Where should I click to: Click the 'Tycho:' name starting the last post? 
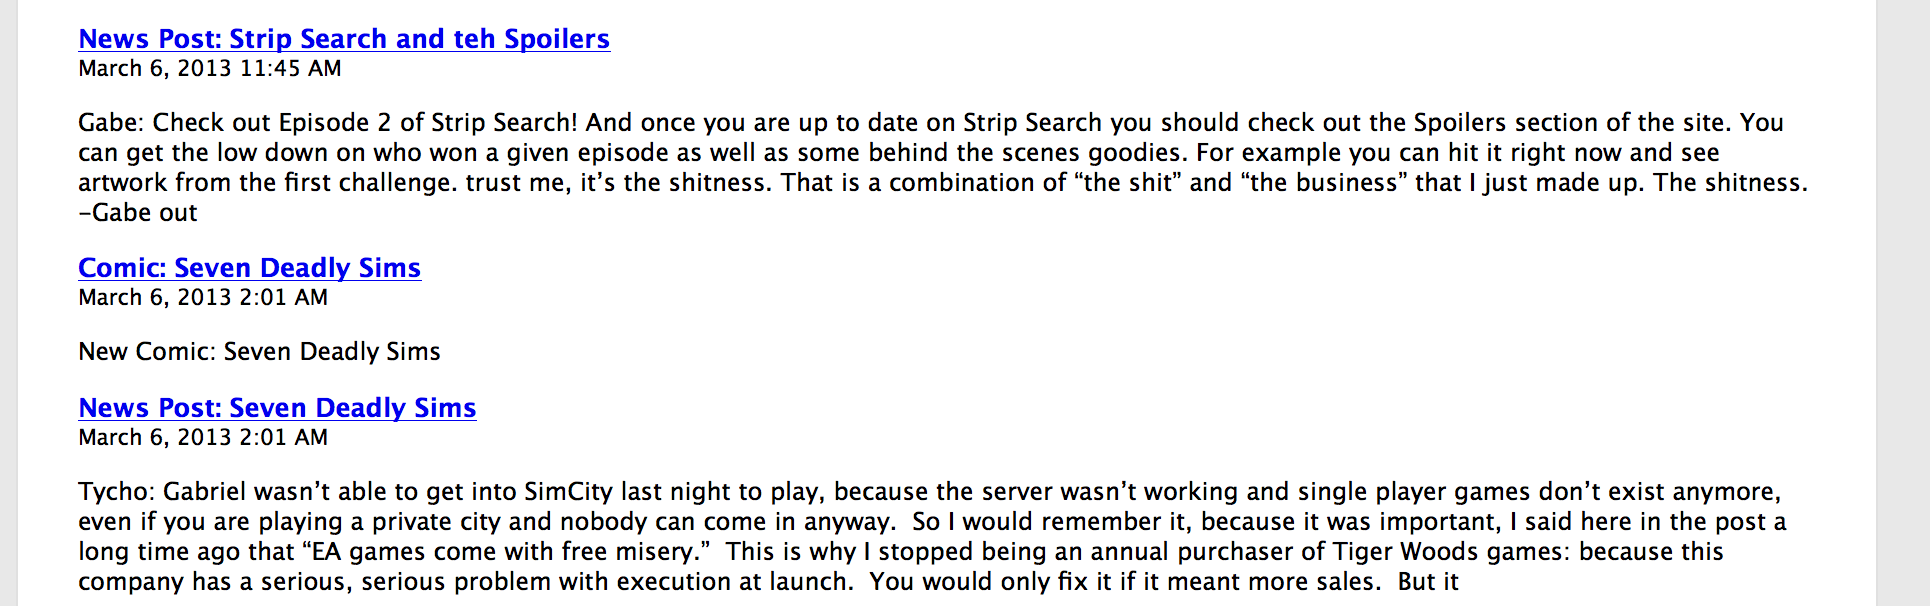click(117, 492)
